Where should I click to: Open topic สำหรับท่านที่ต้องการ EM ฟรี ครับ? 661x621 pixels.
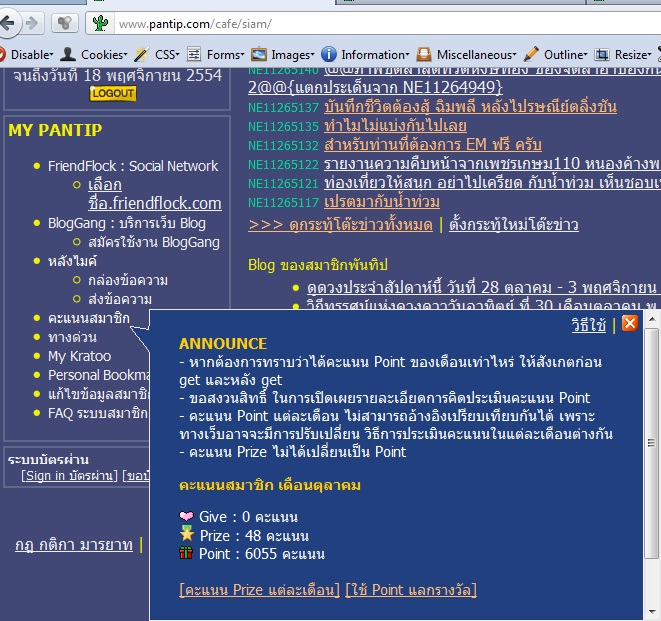(x=433, y=145)
